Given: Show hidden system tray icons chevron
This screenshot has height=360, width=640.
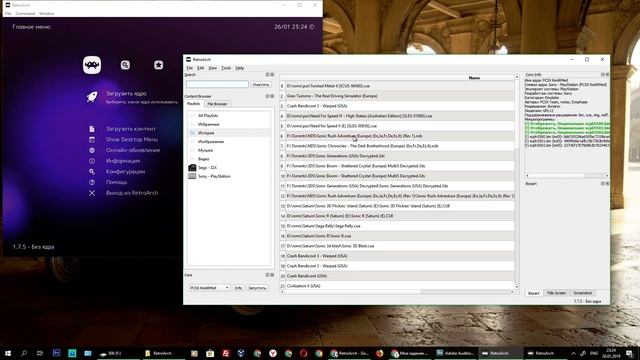Looking at the screenshot, I should click(x=573, y=353).
